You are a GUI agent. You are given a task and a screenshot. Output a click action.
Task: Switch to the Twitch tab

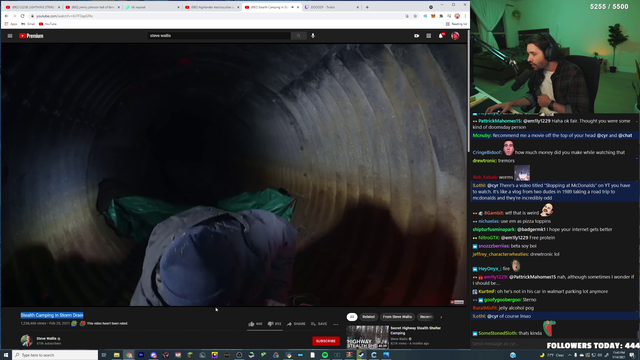(x=331, y=7)
